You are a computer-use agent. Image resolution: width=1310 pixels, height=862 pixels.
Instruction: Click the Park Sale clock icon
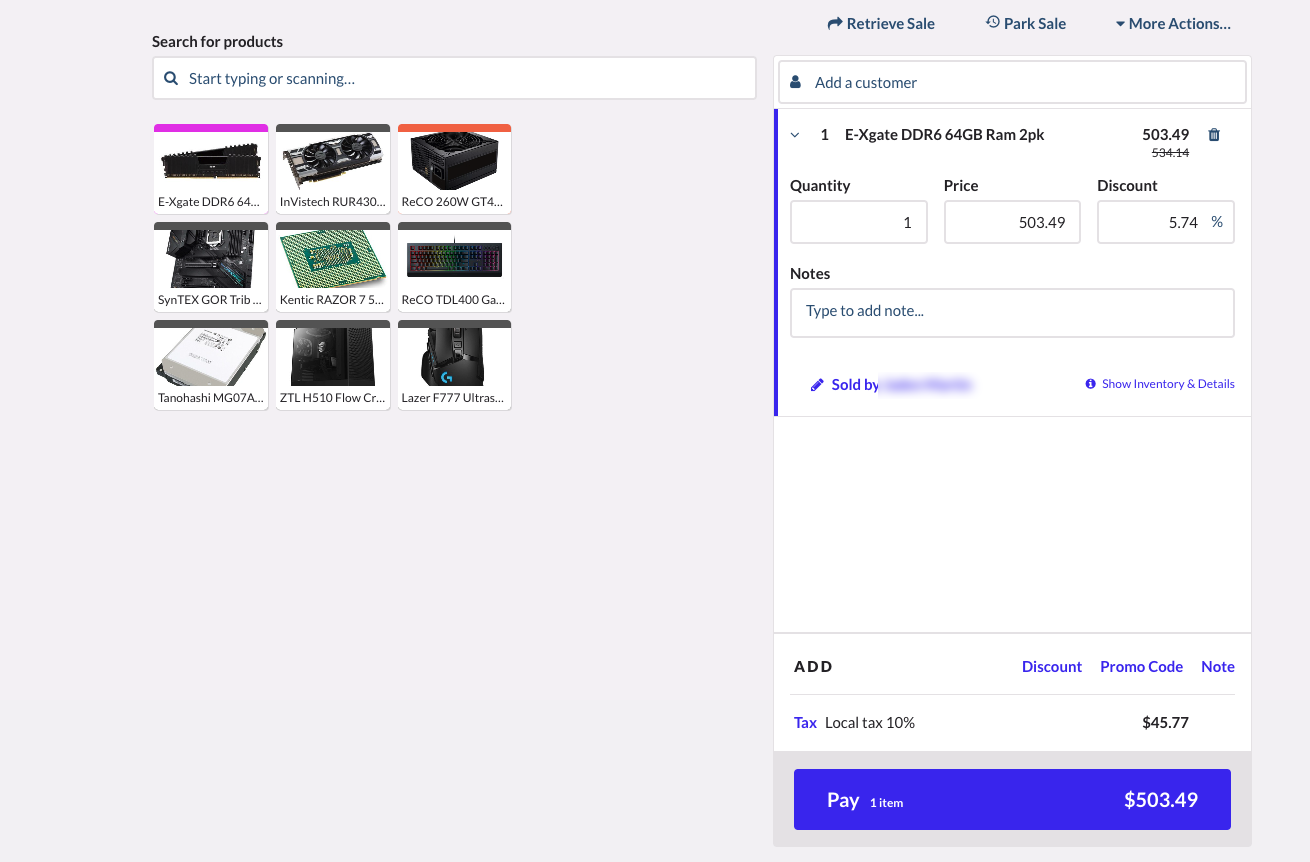pyautogui.click(x=992, y=23)
